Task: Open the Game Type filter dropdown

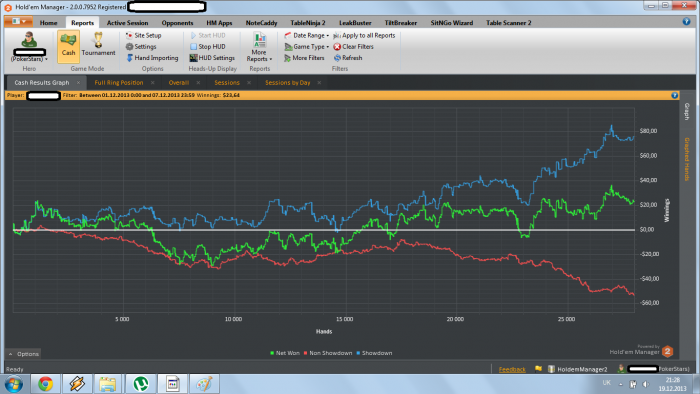Action: [x=306, y=46]
